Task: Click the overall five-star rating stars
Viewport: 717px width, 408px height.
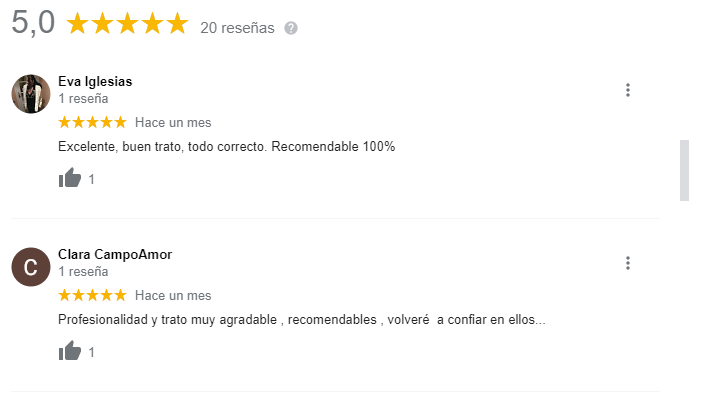Action: pos(127,25)
